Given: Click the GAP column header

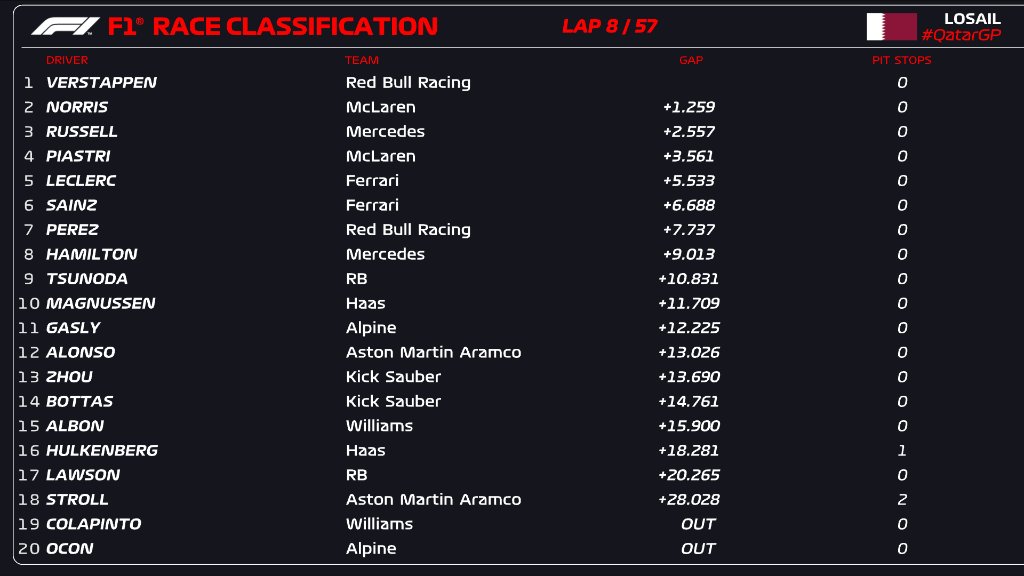Looking at the screenshot, I should point(691,60).
